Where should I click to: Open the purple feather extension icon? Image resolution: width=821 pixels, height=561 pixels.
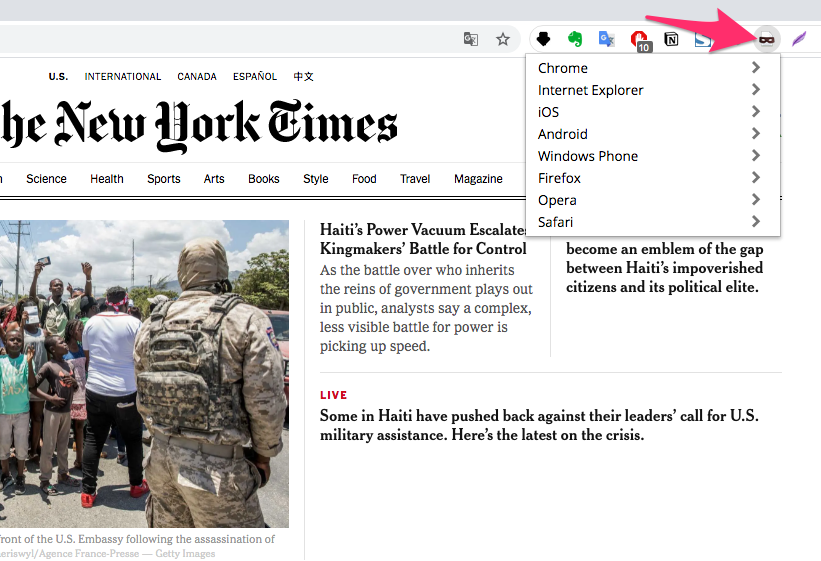[x=799, y=39]
